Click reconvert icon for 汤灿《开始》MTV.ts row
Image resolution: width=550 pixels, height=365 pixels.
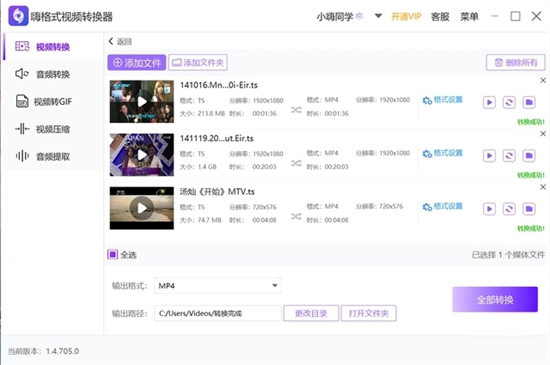point(509,209)
